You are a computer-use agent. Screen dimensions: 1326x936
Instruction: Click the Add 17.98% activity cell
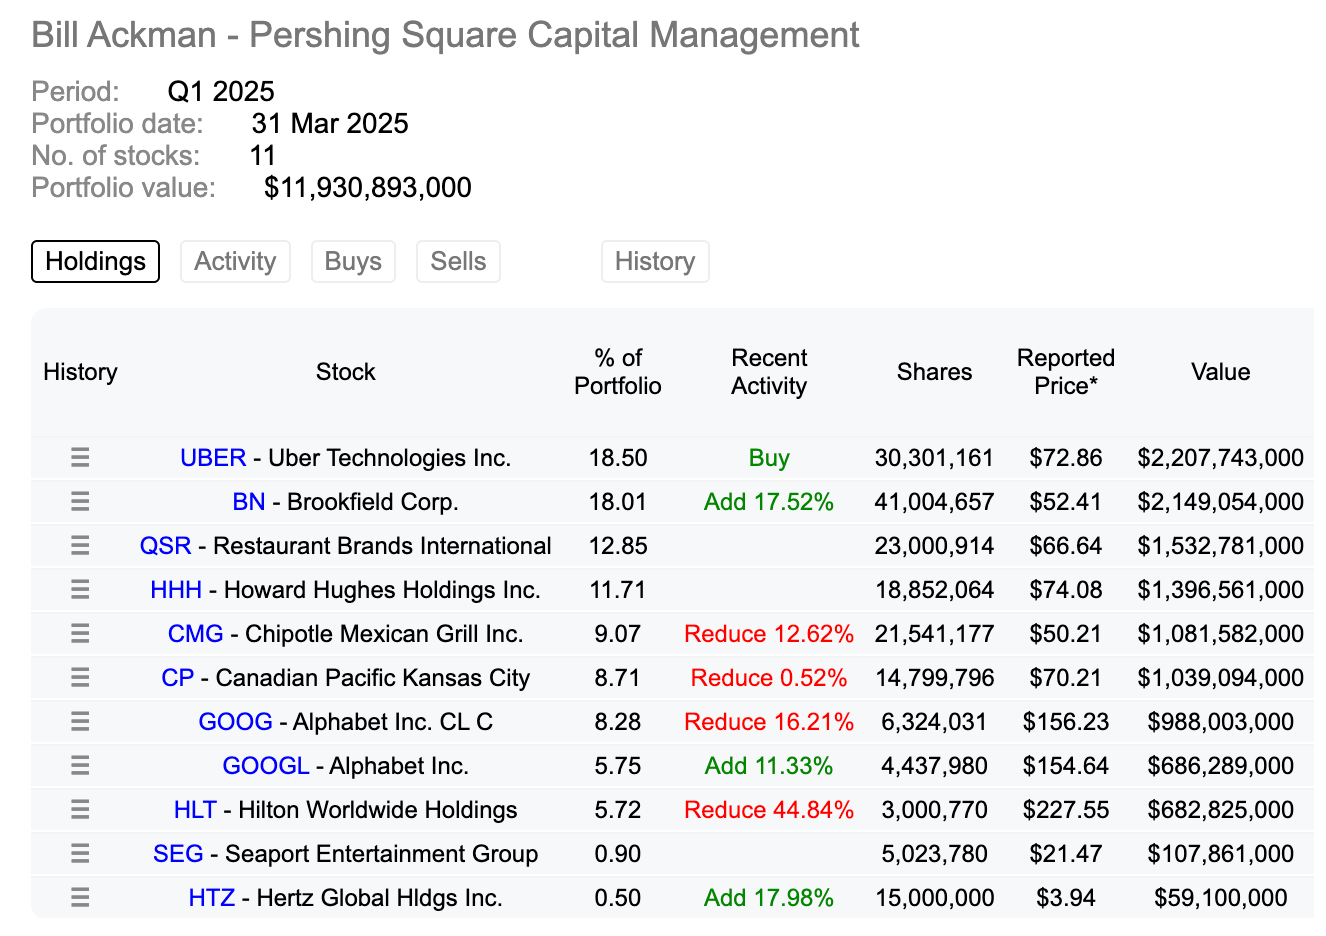tap(769, 898)
